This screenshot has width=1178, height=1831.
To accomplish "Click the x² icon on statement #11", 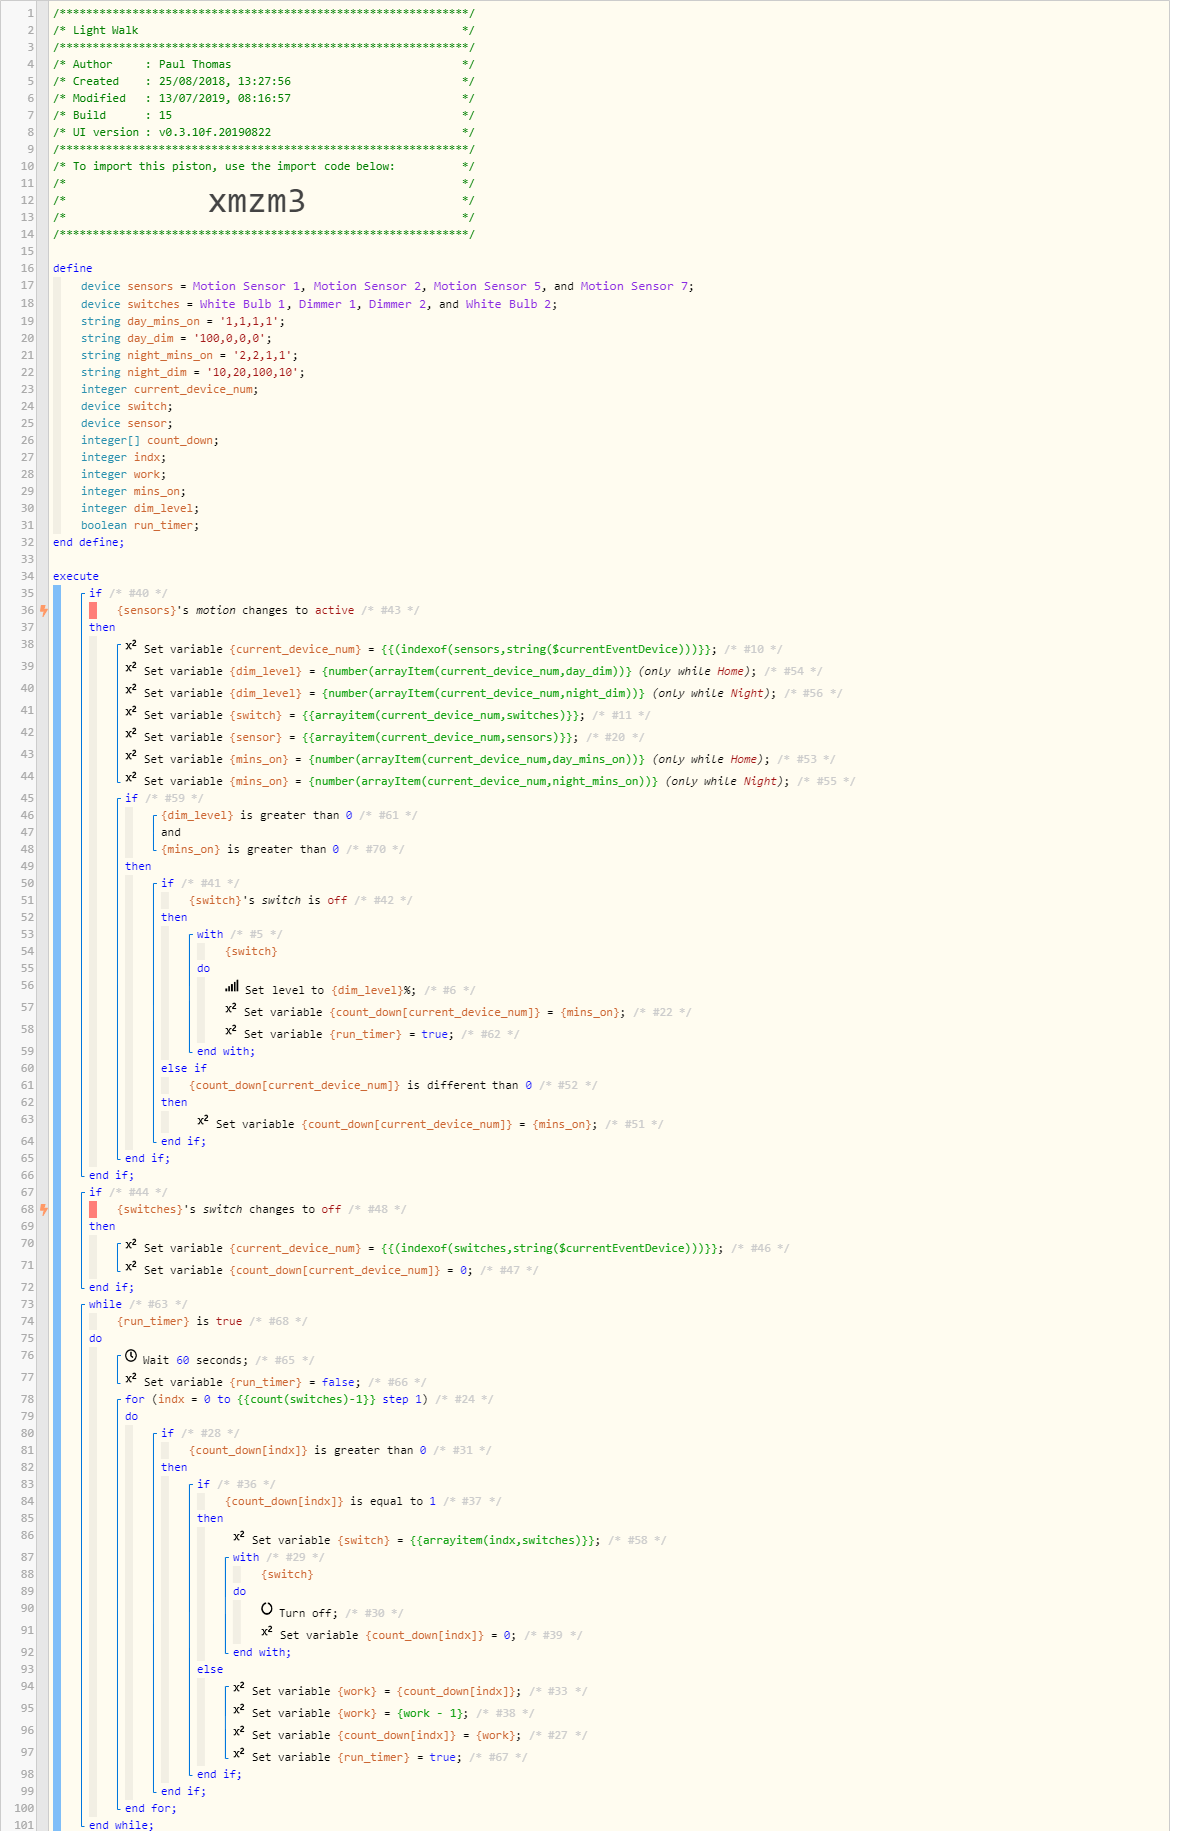I will (x=131, y=713).
